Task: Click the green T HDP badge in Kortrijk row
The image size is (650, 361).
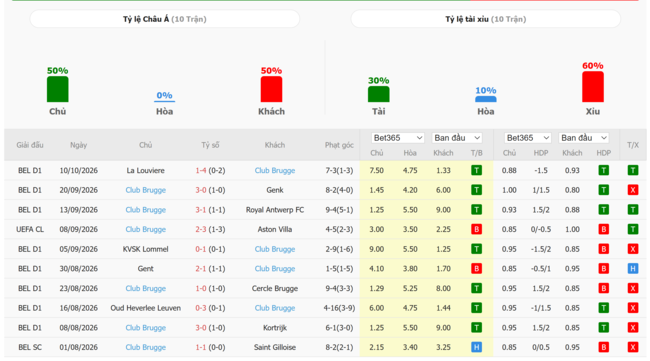Action: pos(604,327)
